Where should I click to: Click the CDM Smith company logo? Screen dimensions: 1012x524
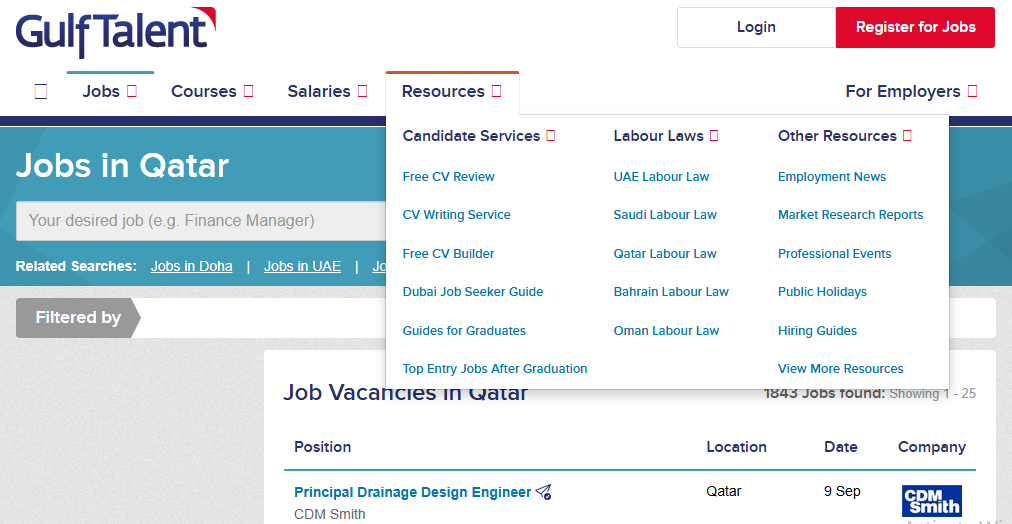point(931,501)
